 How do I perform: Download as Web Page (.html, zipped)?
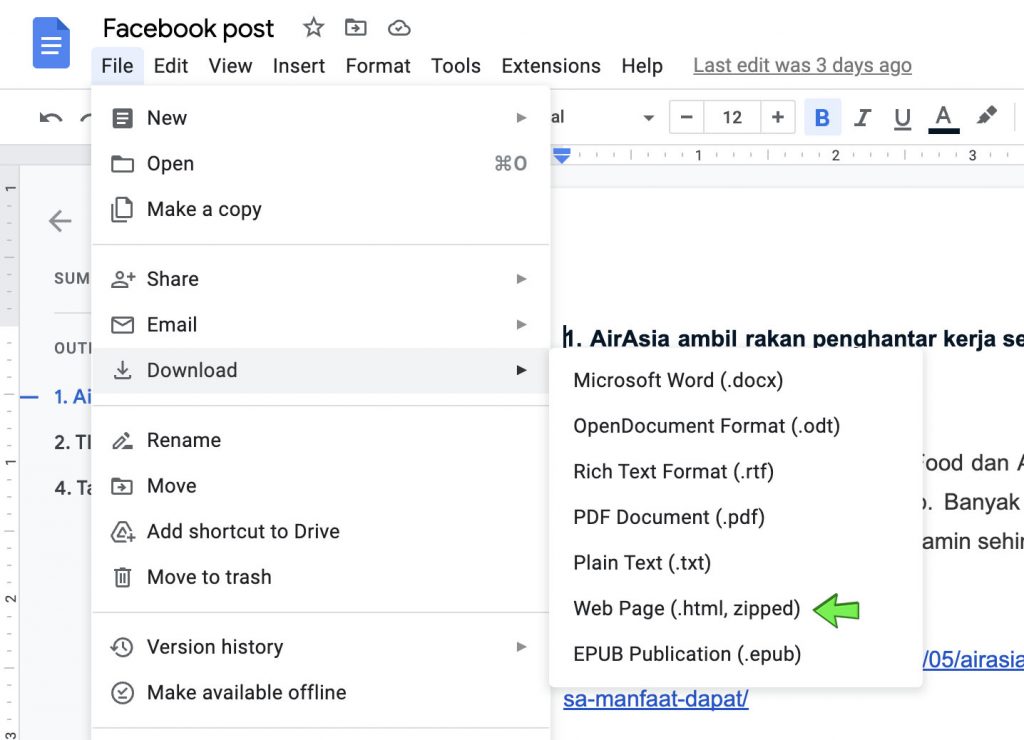click(x=735, y=609)
